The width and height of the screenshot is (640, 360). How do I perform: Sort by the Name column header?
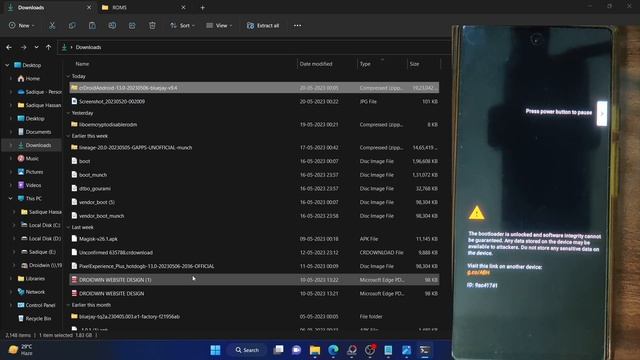(82, 64)
